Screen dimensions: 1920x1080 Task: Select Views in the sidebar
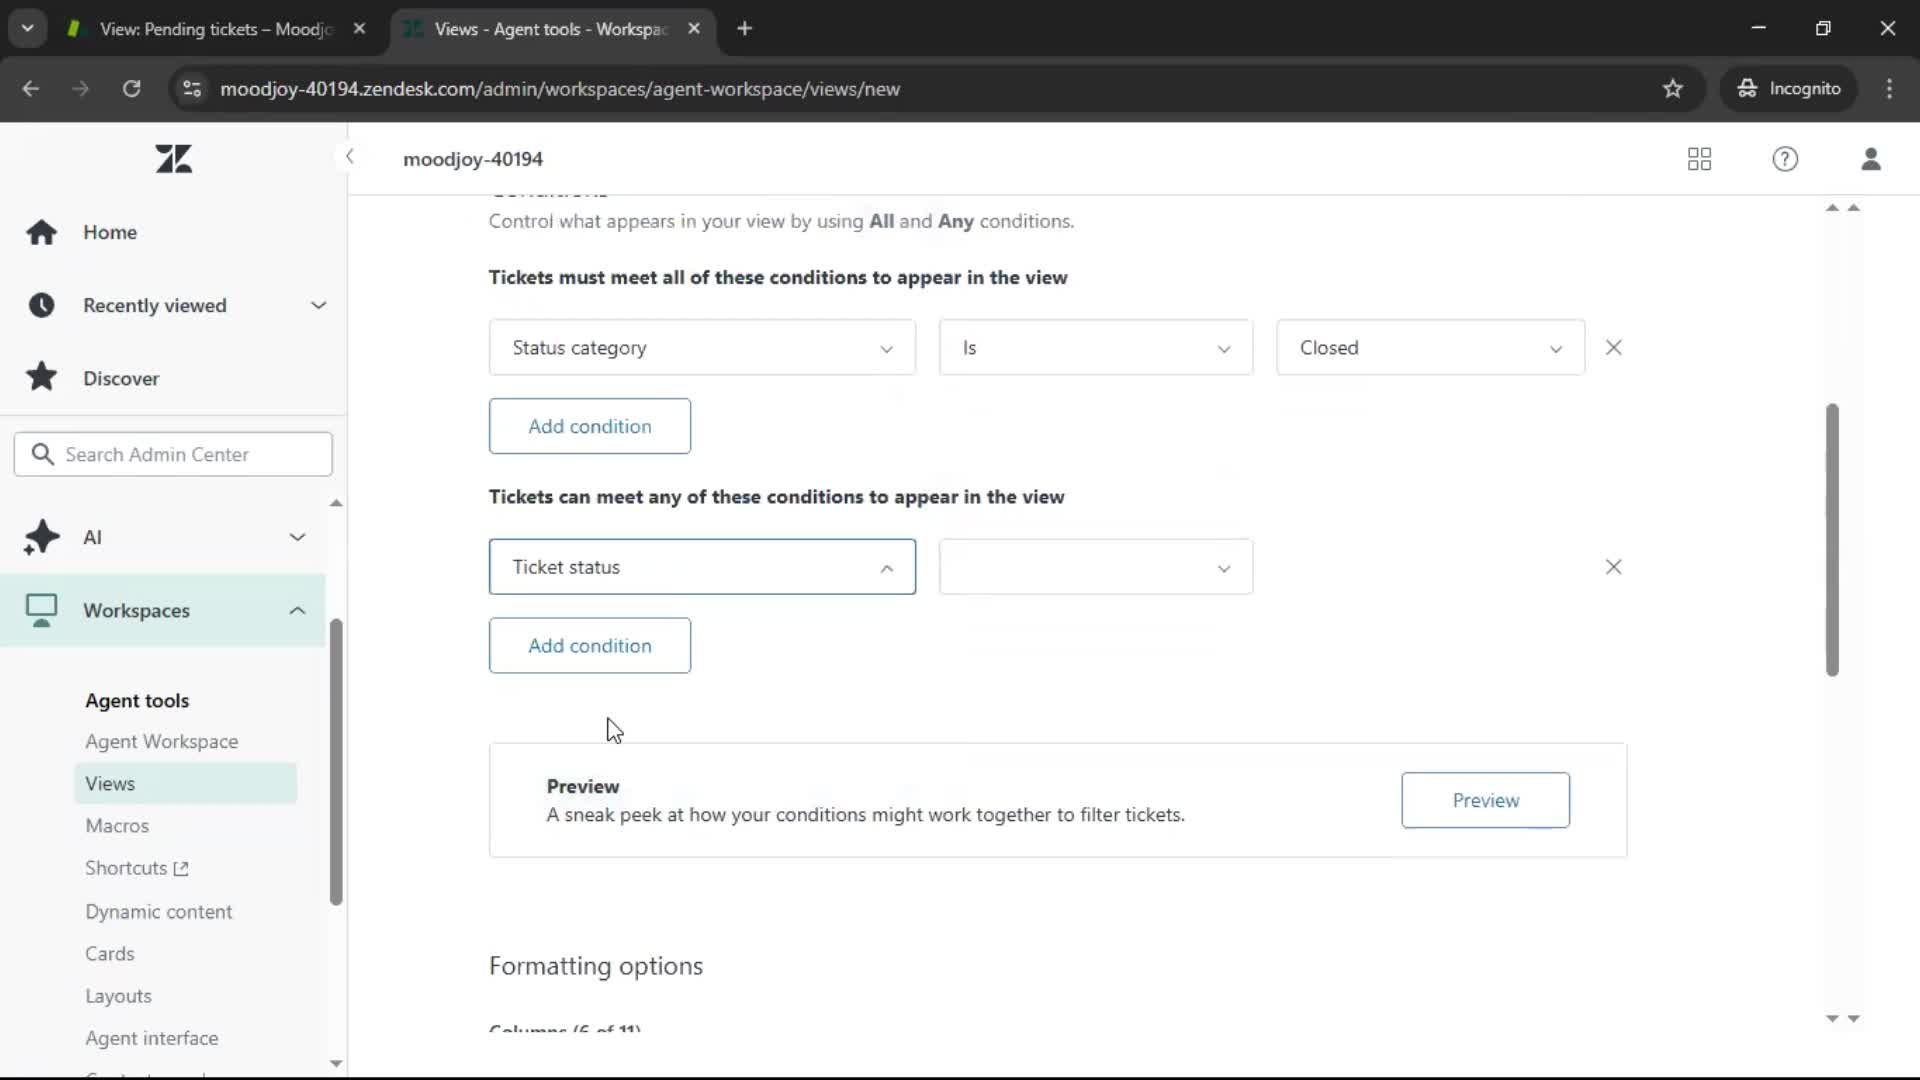[x=185, y=783]
